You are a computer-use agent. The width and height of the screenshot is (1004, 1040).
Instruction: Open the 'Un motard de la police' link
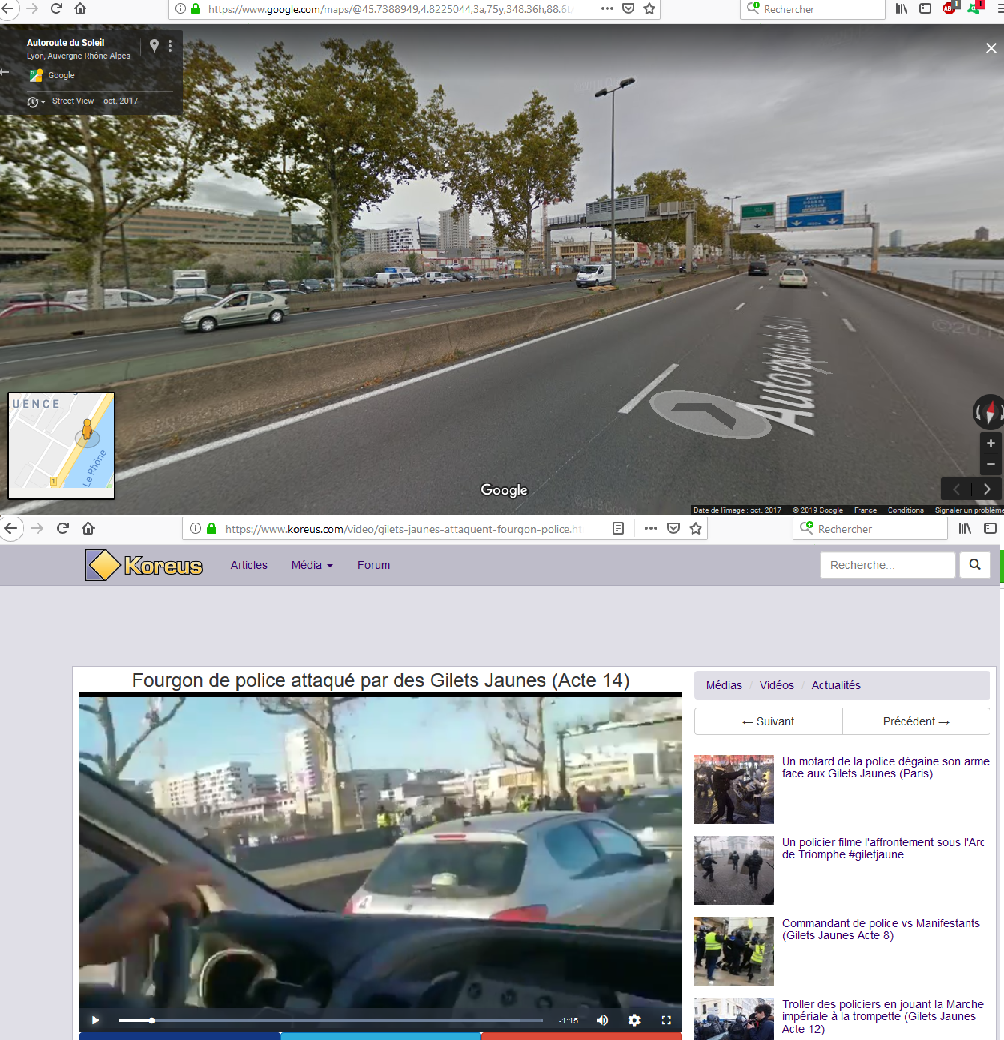pos(884,767)
